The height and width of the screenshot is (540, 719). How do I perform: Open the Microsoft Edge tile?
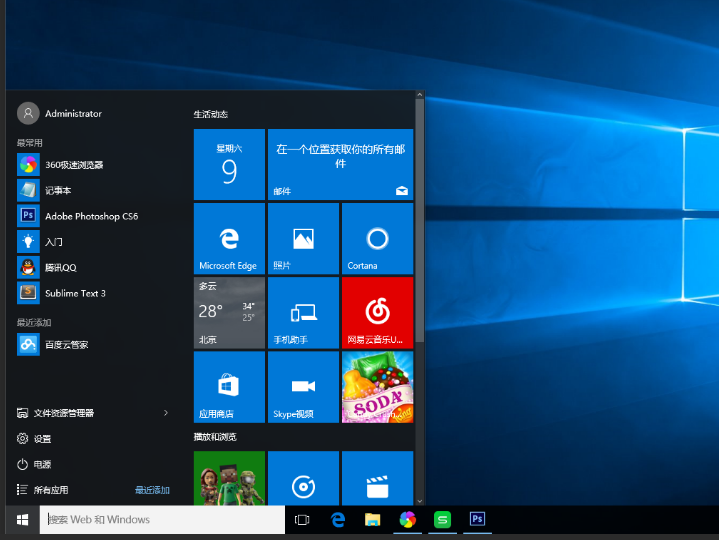pos(229,239)
